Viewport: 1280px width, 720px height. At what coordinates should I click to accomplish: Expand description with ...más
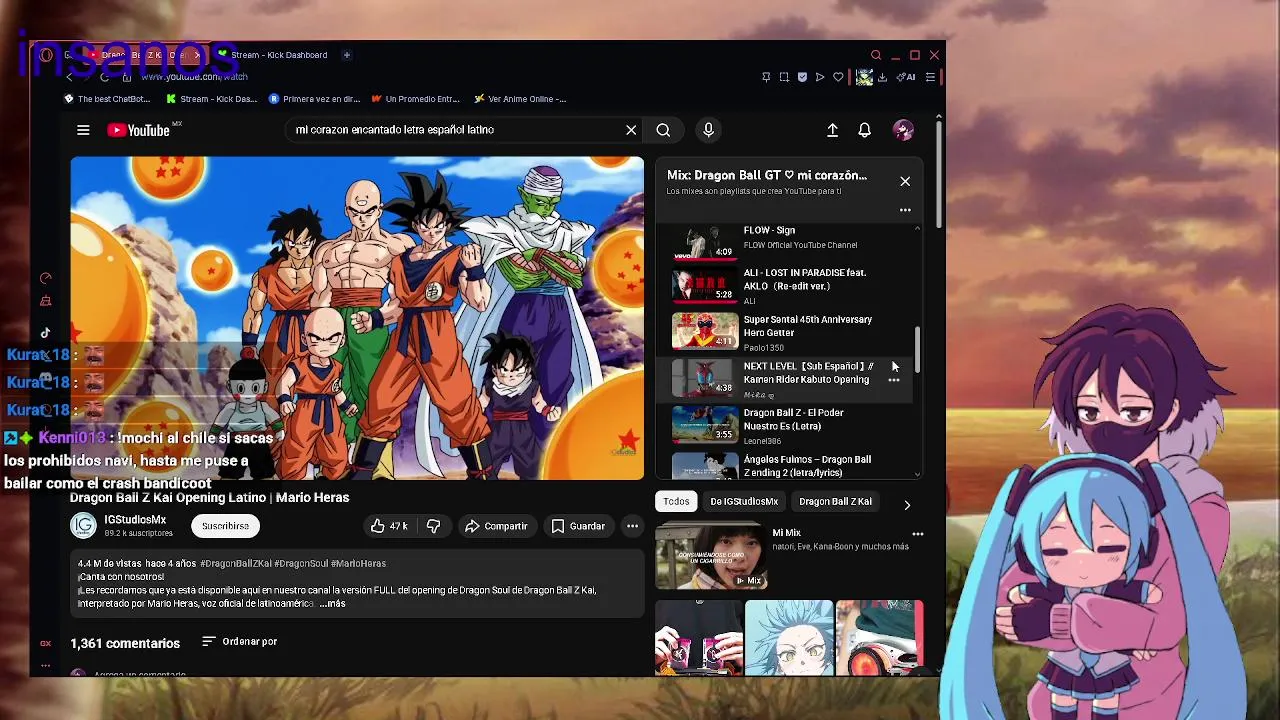click(332, 604)
